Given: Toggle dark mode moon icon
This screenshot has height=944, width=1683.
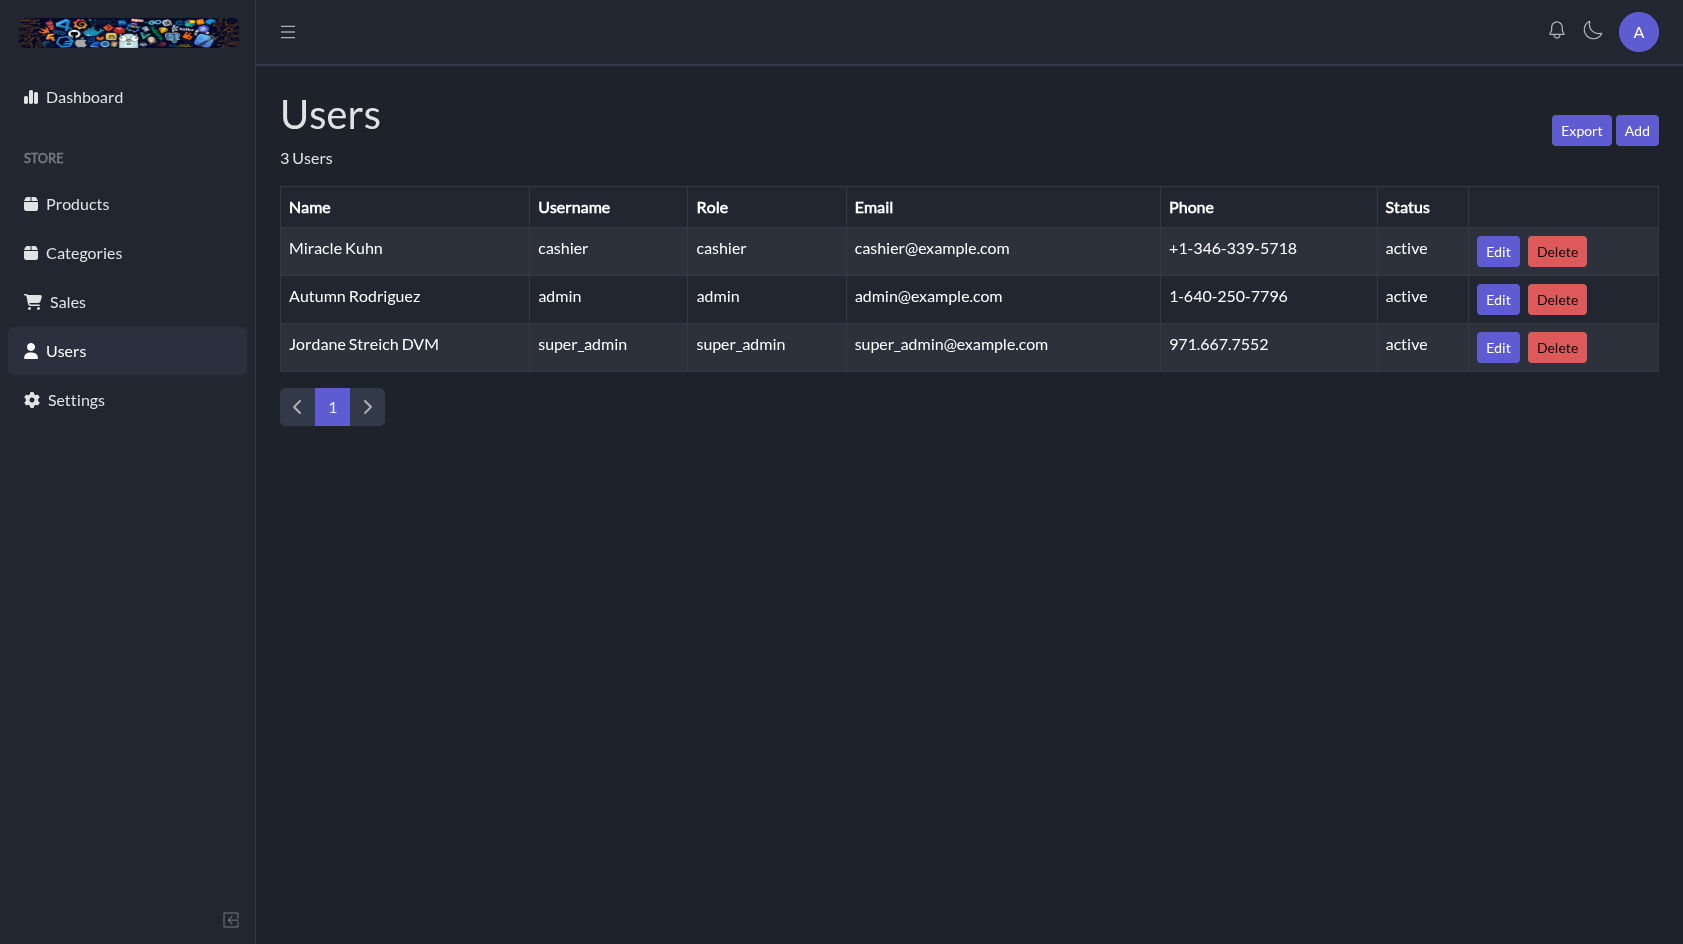Looking at the screenshot, I should (x=1593, y=31).
